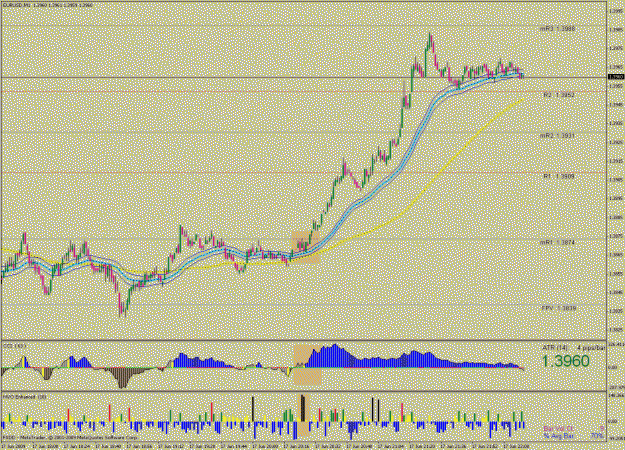This screenshot has width=625, height=450.
Task: Click the pink Bar Vol CL label
Action: (x=558, y=429)
